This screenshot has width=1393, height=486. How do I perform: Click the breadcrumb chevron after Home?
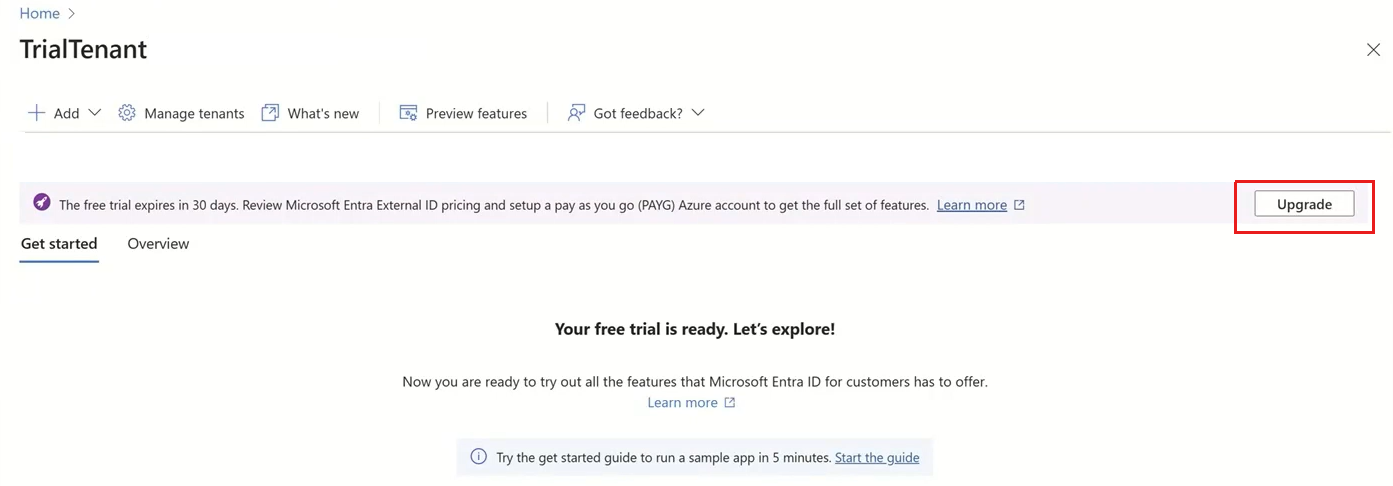pyautogui.click(x=72, y=14)
